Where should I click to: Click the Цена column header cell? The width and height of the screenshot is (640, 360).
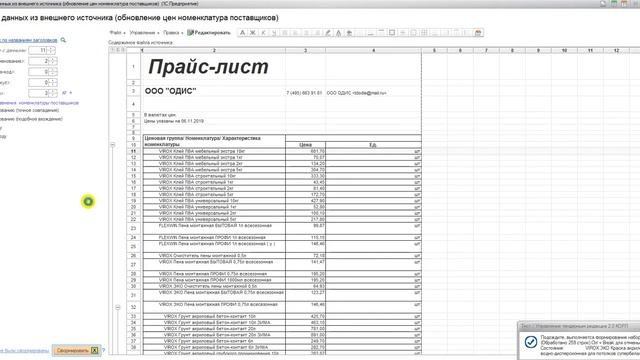(x=305, y=145)
